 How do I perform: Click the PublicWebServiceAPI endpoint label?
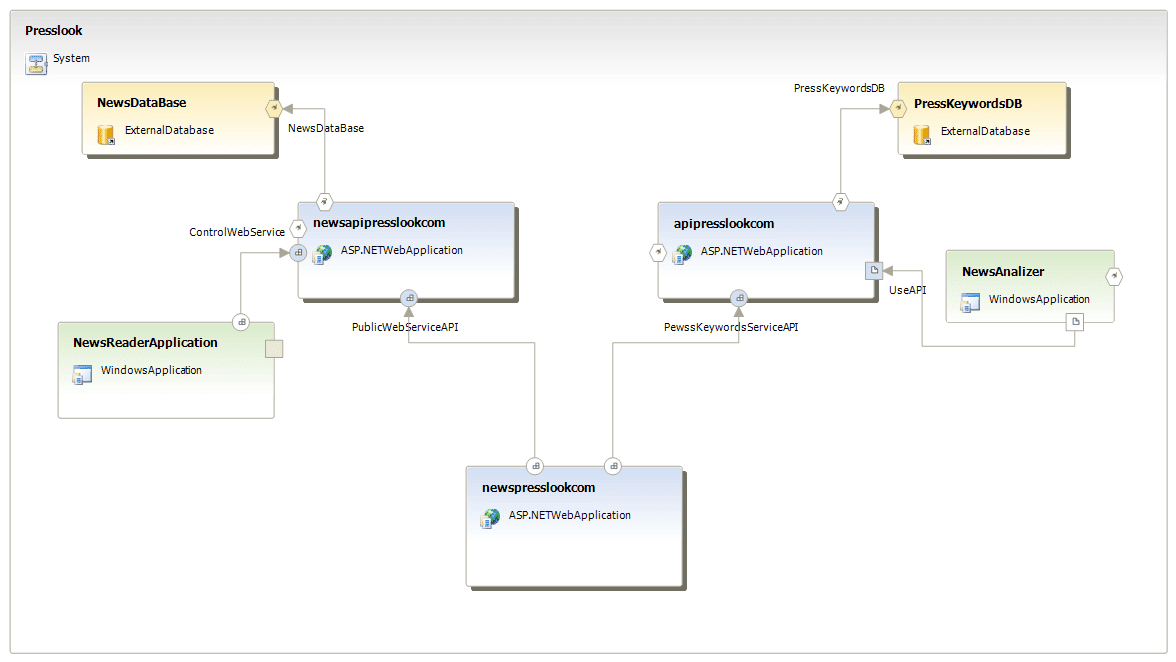(x=405, y=327)
